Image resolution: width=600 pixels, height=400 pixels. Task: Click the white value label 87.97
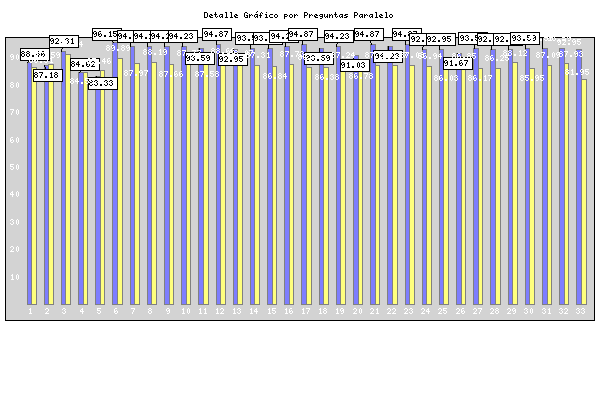(x=136, y=73)
